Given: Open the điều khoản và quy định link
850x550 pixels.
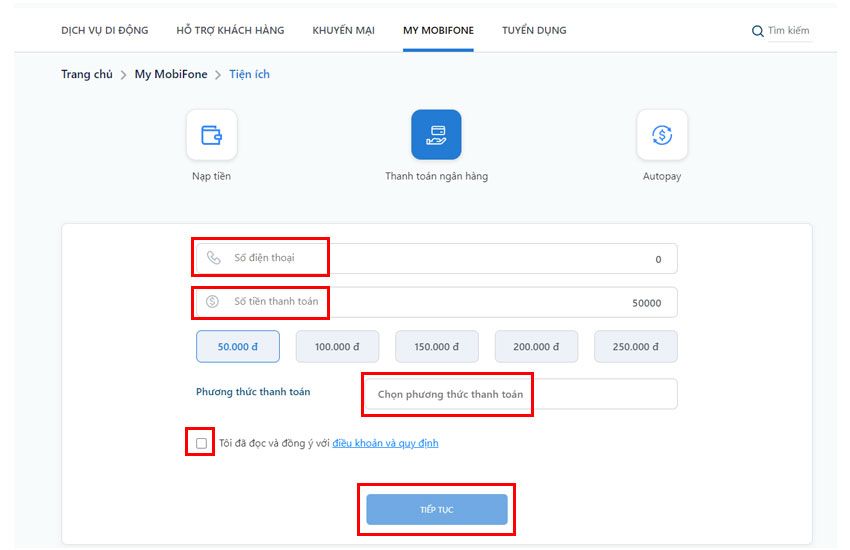Looking at the screenshot, I should [385, 443].
